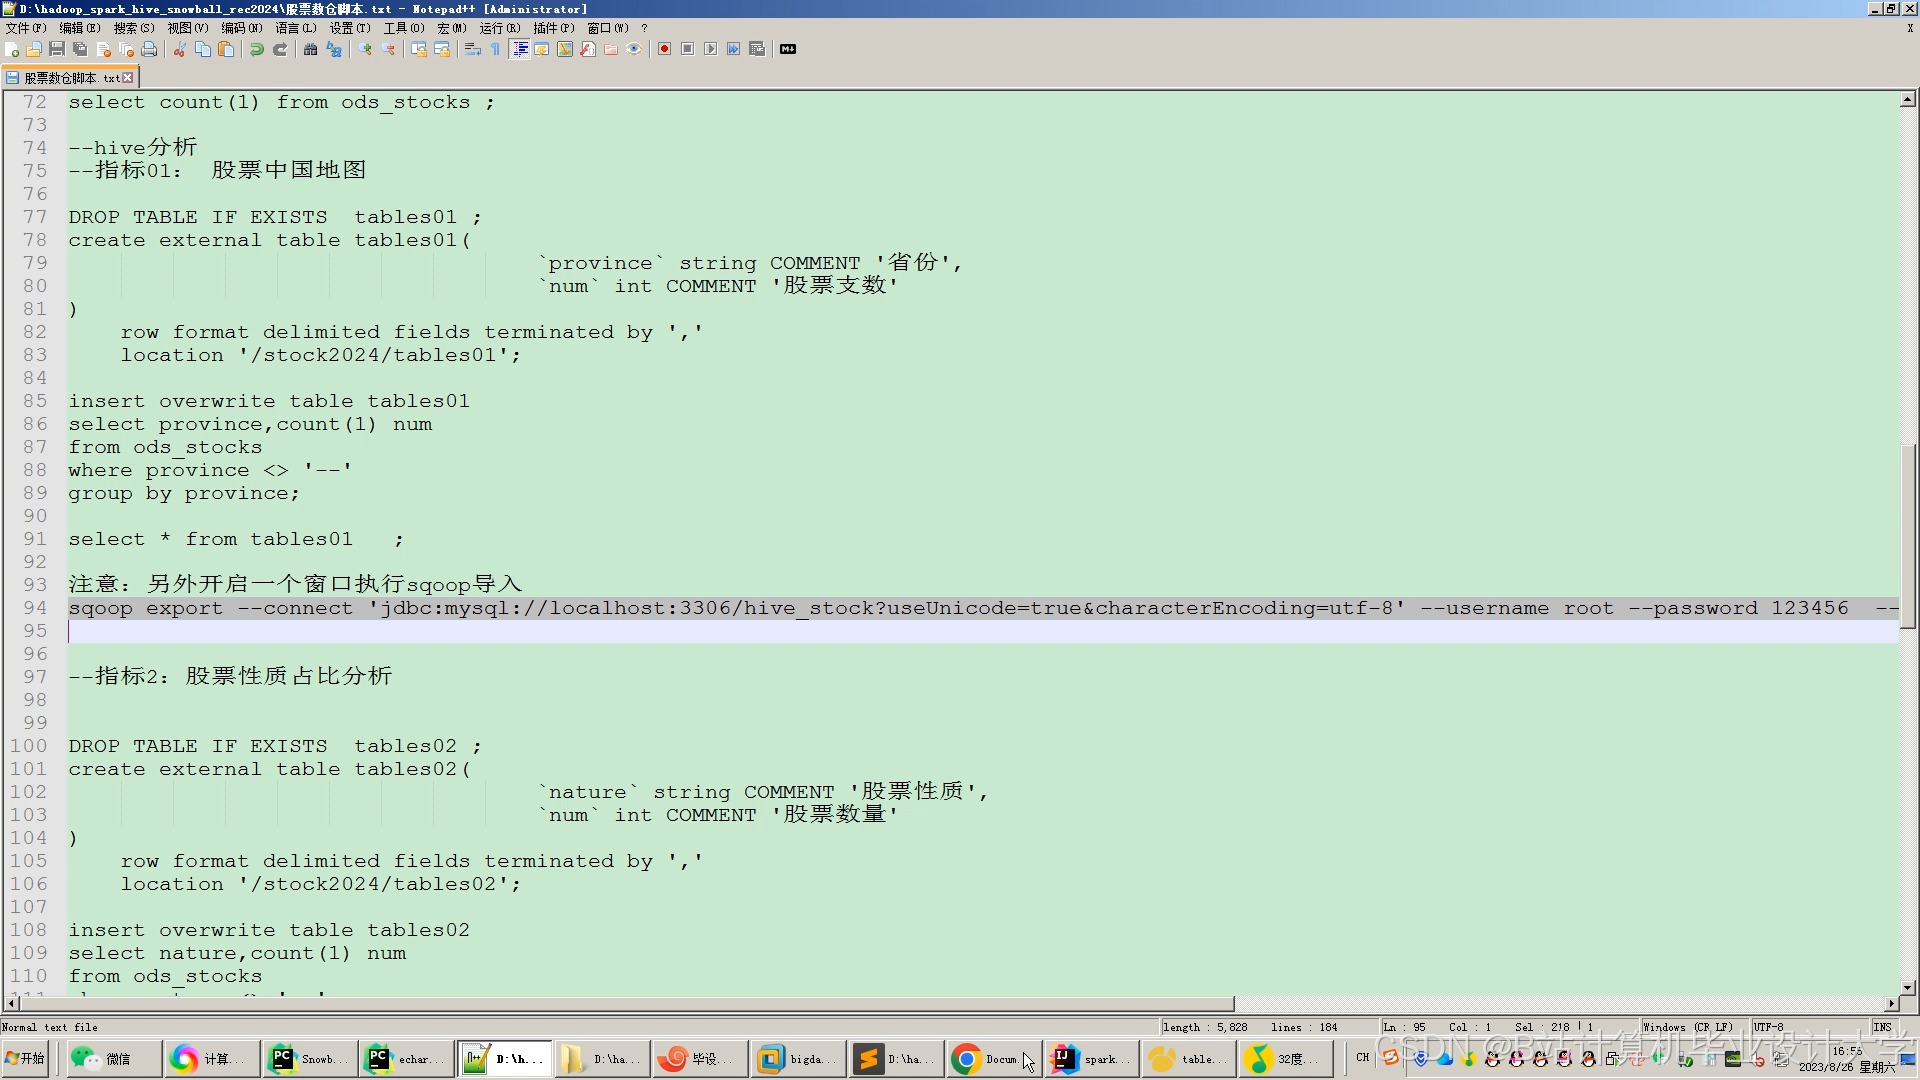This screenshot has height=1080, width=1920.
Task: Toggle show all characters pilcrow button
Action: point(496,49)
